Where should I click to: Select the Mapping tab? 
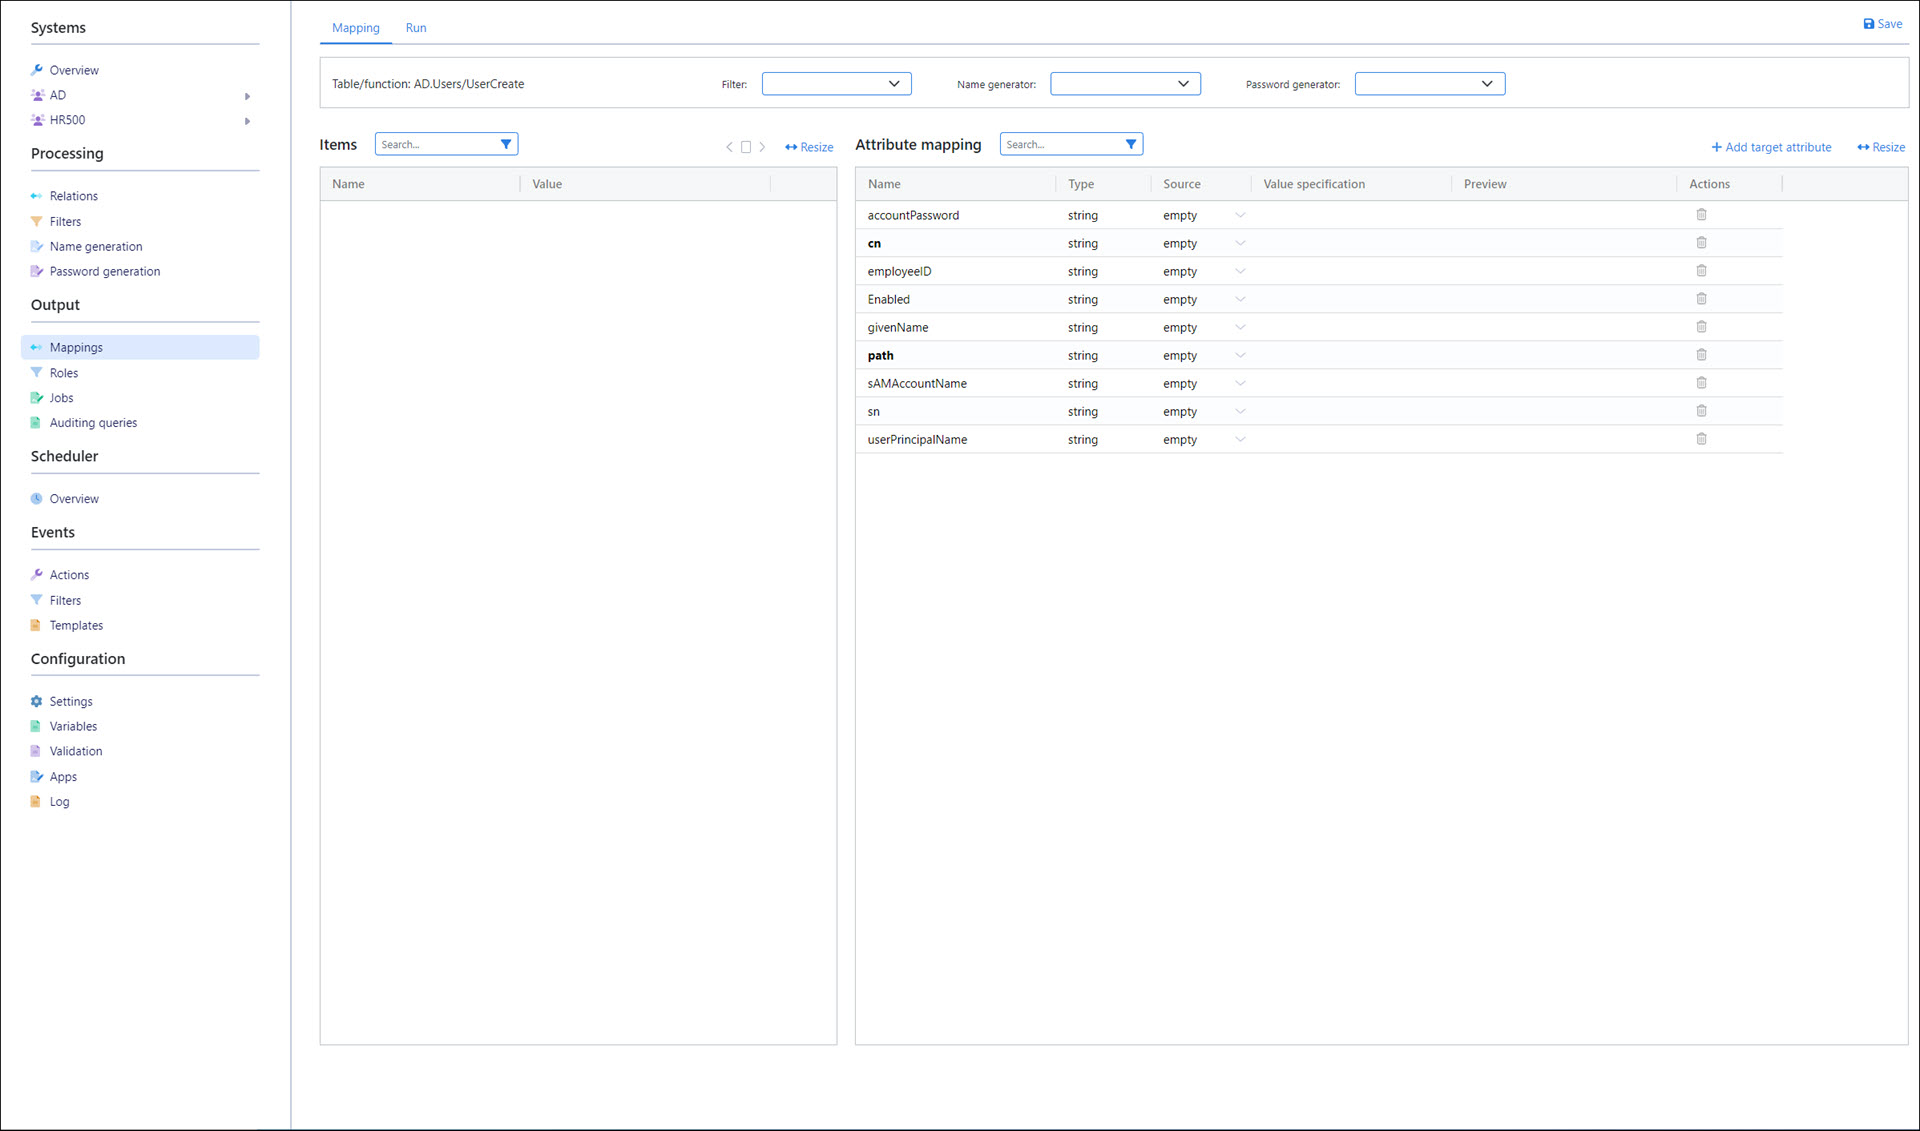[x=353, y=27]
